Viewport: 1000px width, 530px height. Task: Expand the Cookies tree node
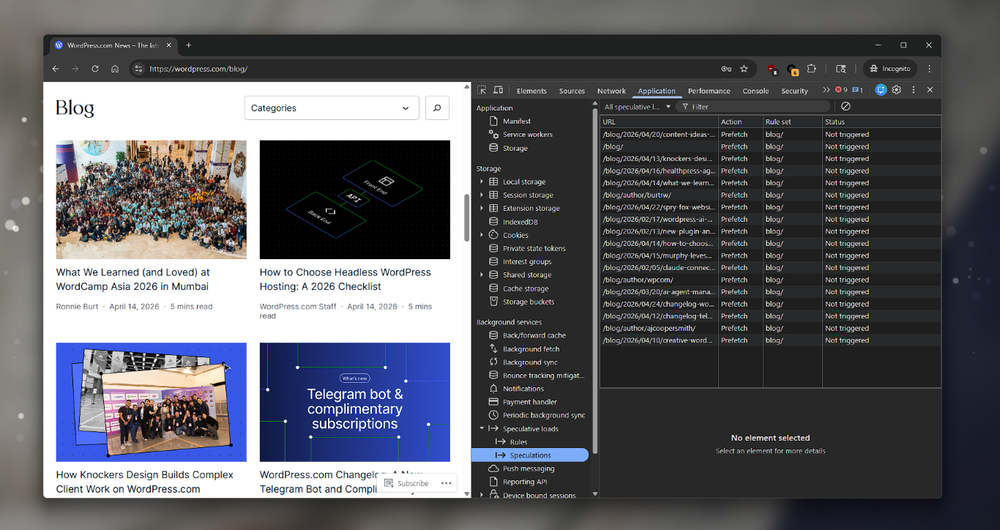[x=482, y=235]
